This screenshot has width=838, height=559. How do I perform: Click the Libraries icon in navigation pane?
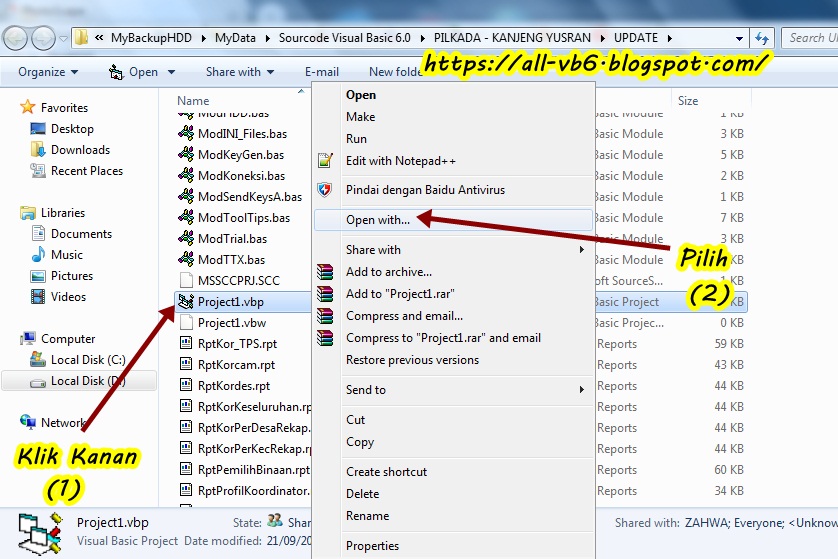pyautogui.click(x=28, y=213)
